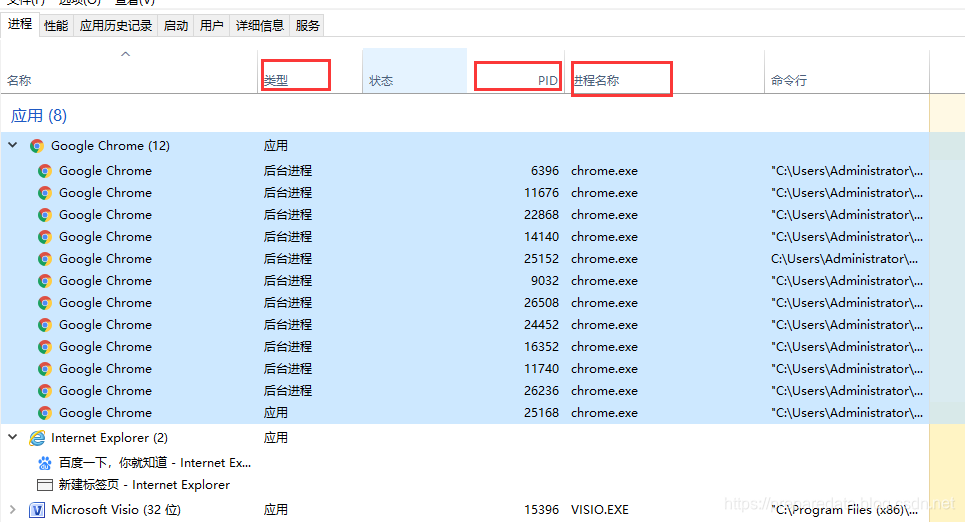Click the Internet Explorer group icon

[37, 438]
